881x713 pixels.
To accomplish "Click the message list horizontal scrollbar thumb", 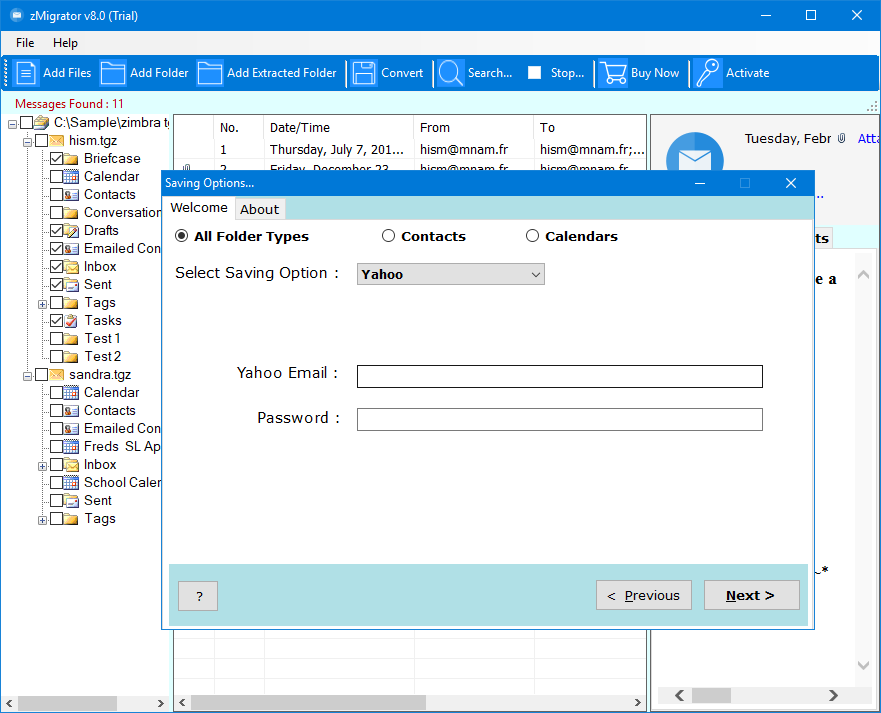I will coord(308,702).
